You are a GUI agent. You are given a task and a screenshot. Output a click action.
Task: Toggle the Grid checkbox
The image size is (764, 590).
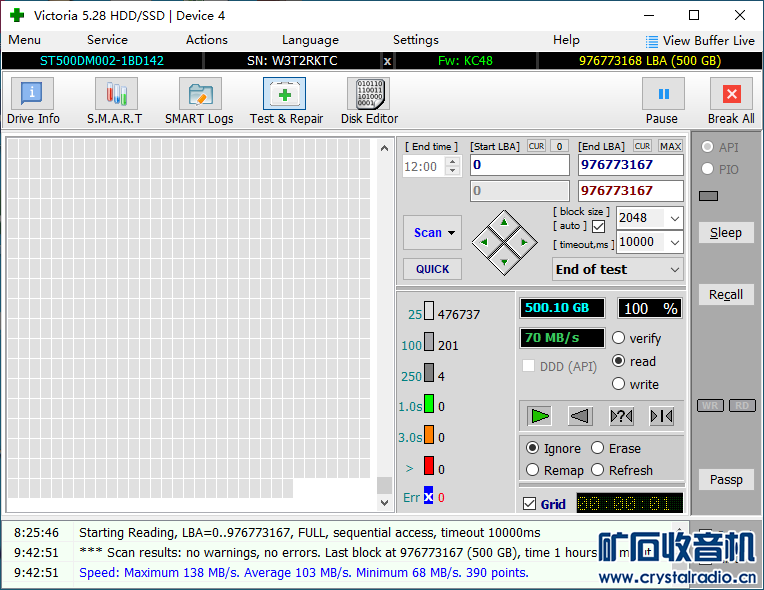click(x=530, y=504)
